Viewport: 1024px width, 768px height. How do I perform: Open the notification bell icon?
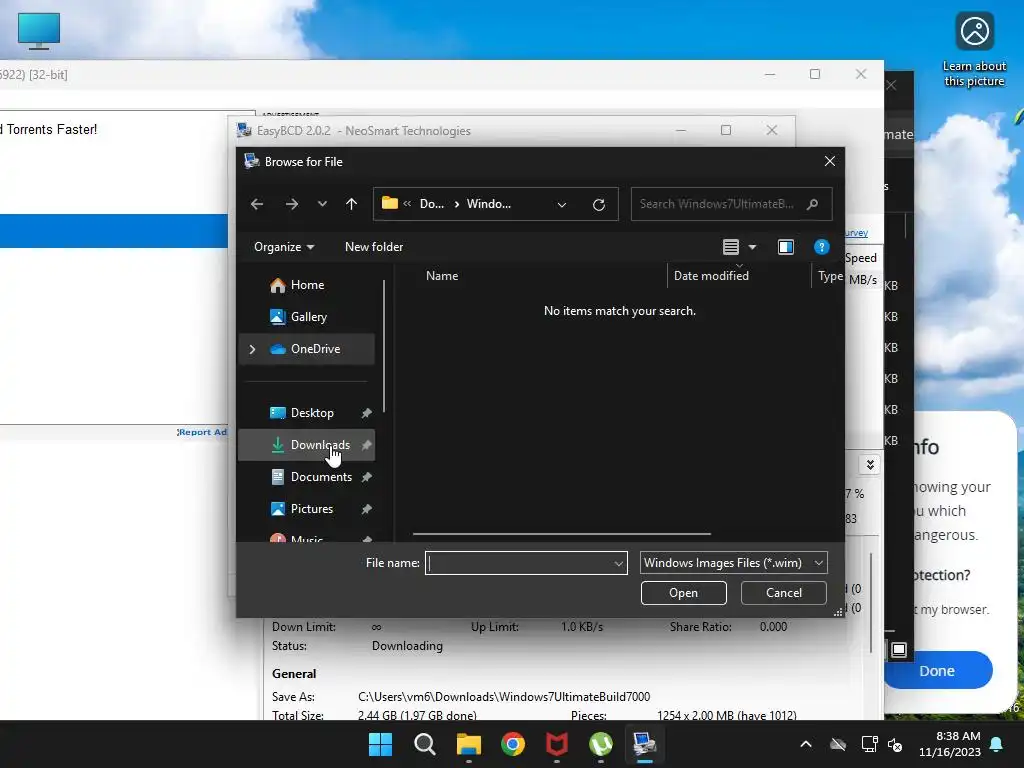click(x=997, y=744)
